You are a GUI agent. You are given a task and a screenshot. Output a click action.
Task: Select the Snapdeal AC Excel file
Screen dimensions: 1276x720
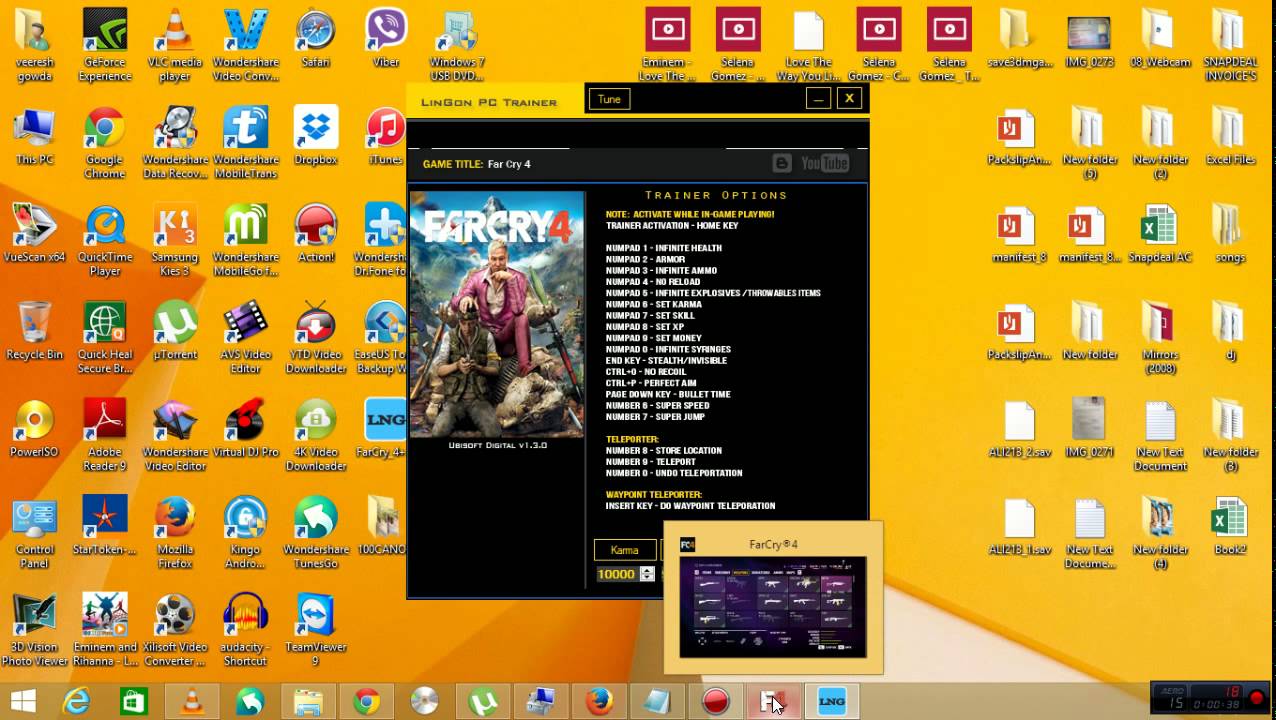click(x=1160, y=233)
